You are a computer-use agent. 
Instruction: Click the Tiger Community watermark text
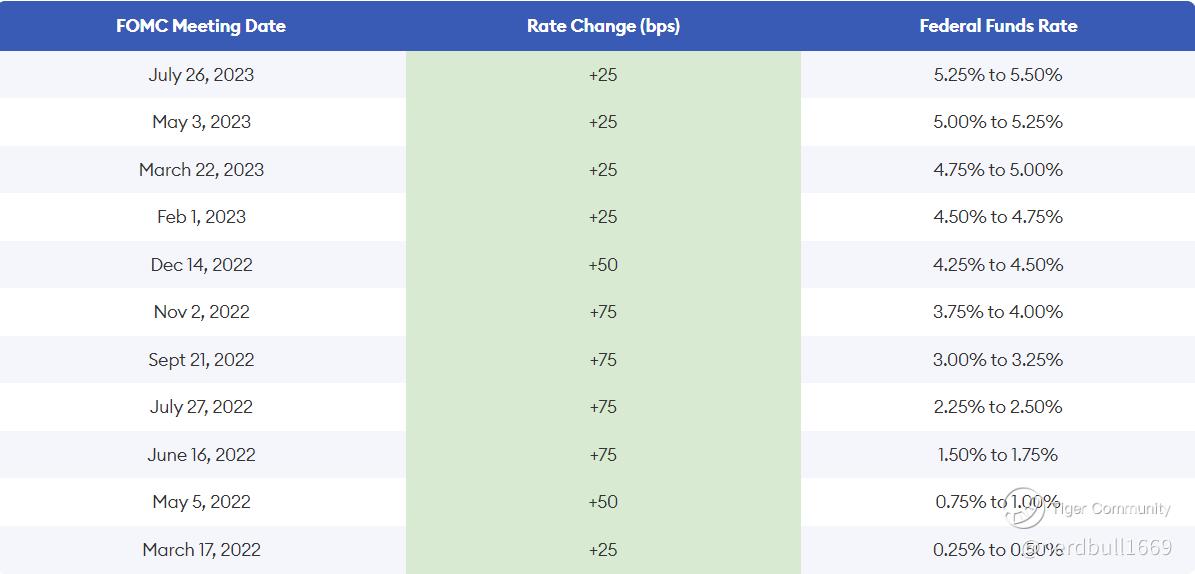(x=1110, y=508)
